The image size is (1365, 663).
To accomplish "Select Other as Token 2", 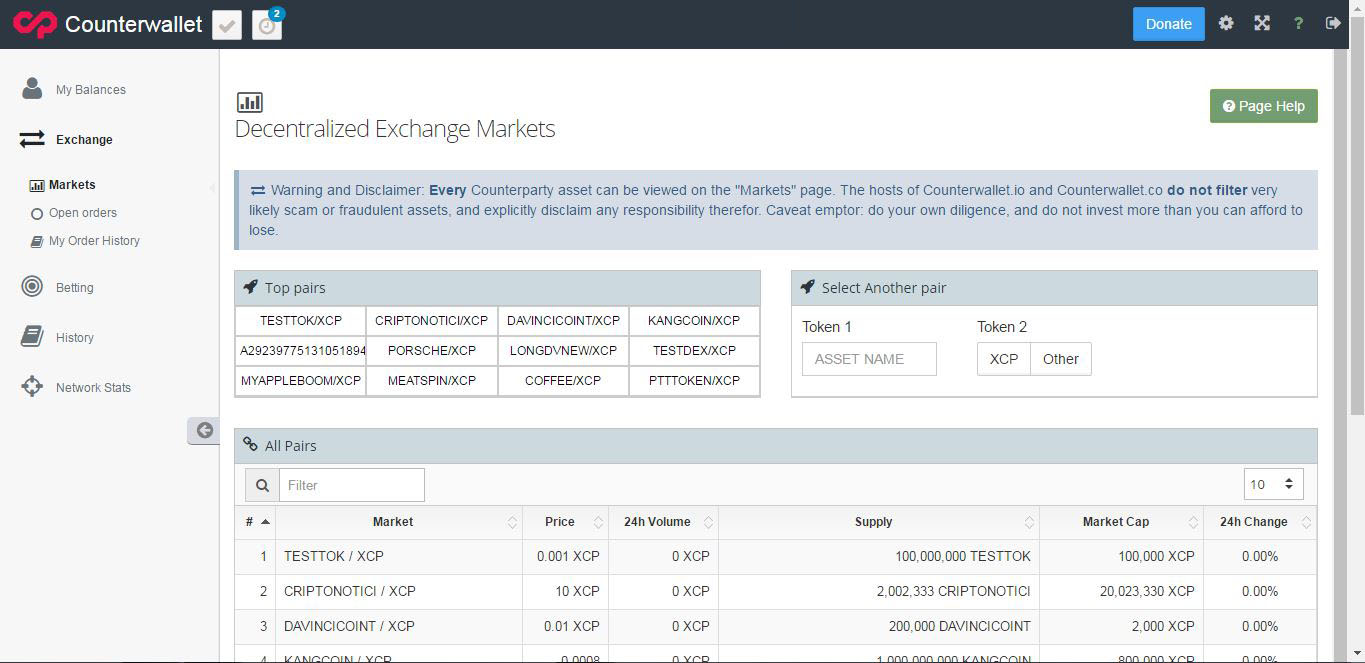I will [x=1060, y=359].
